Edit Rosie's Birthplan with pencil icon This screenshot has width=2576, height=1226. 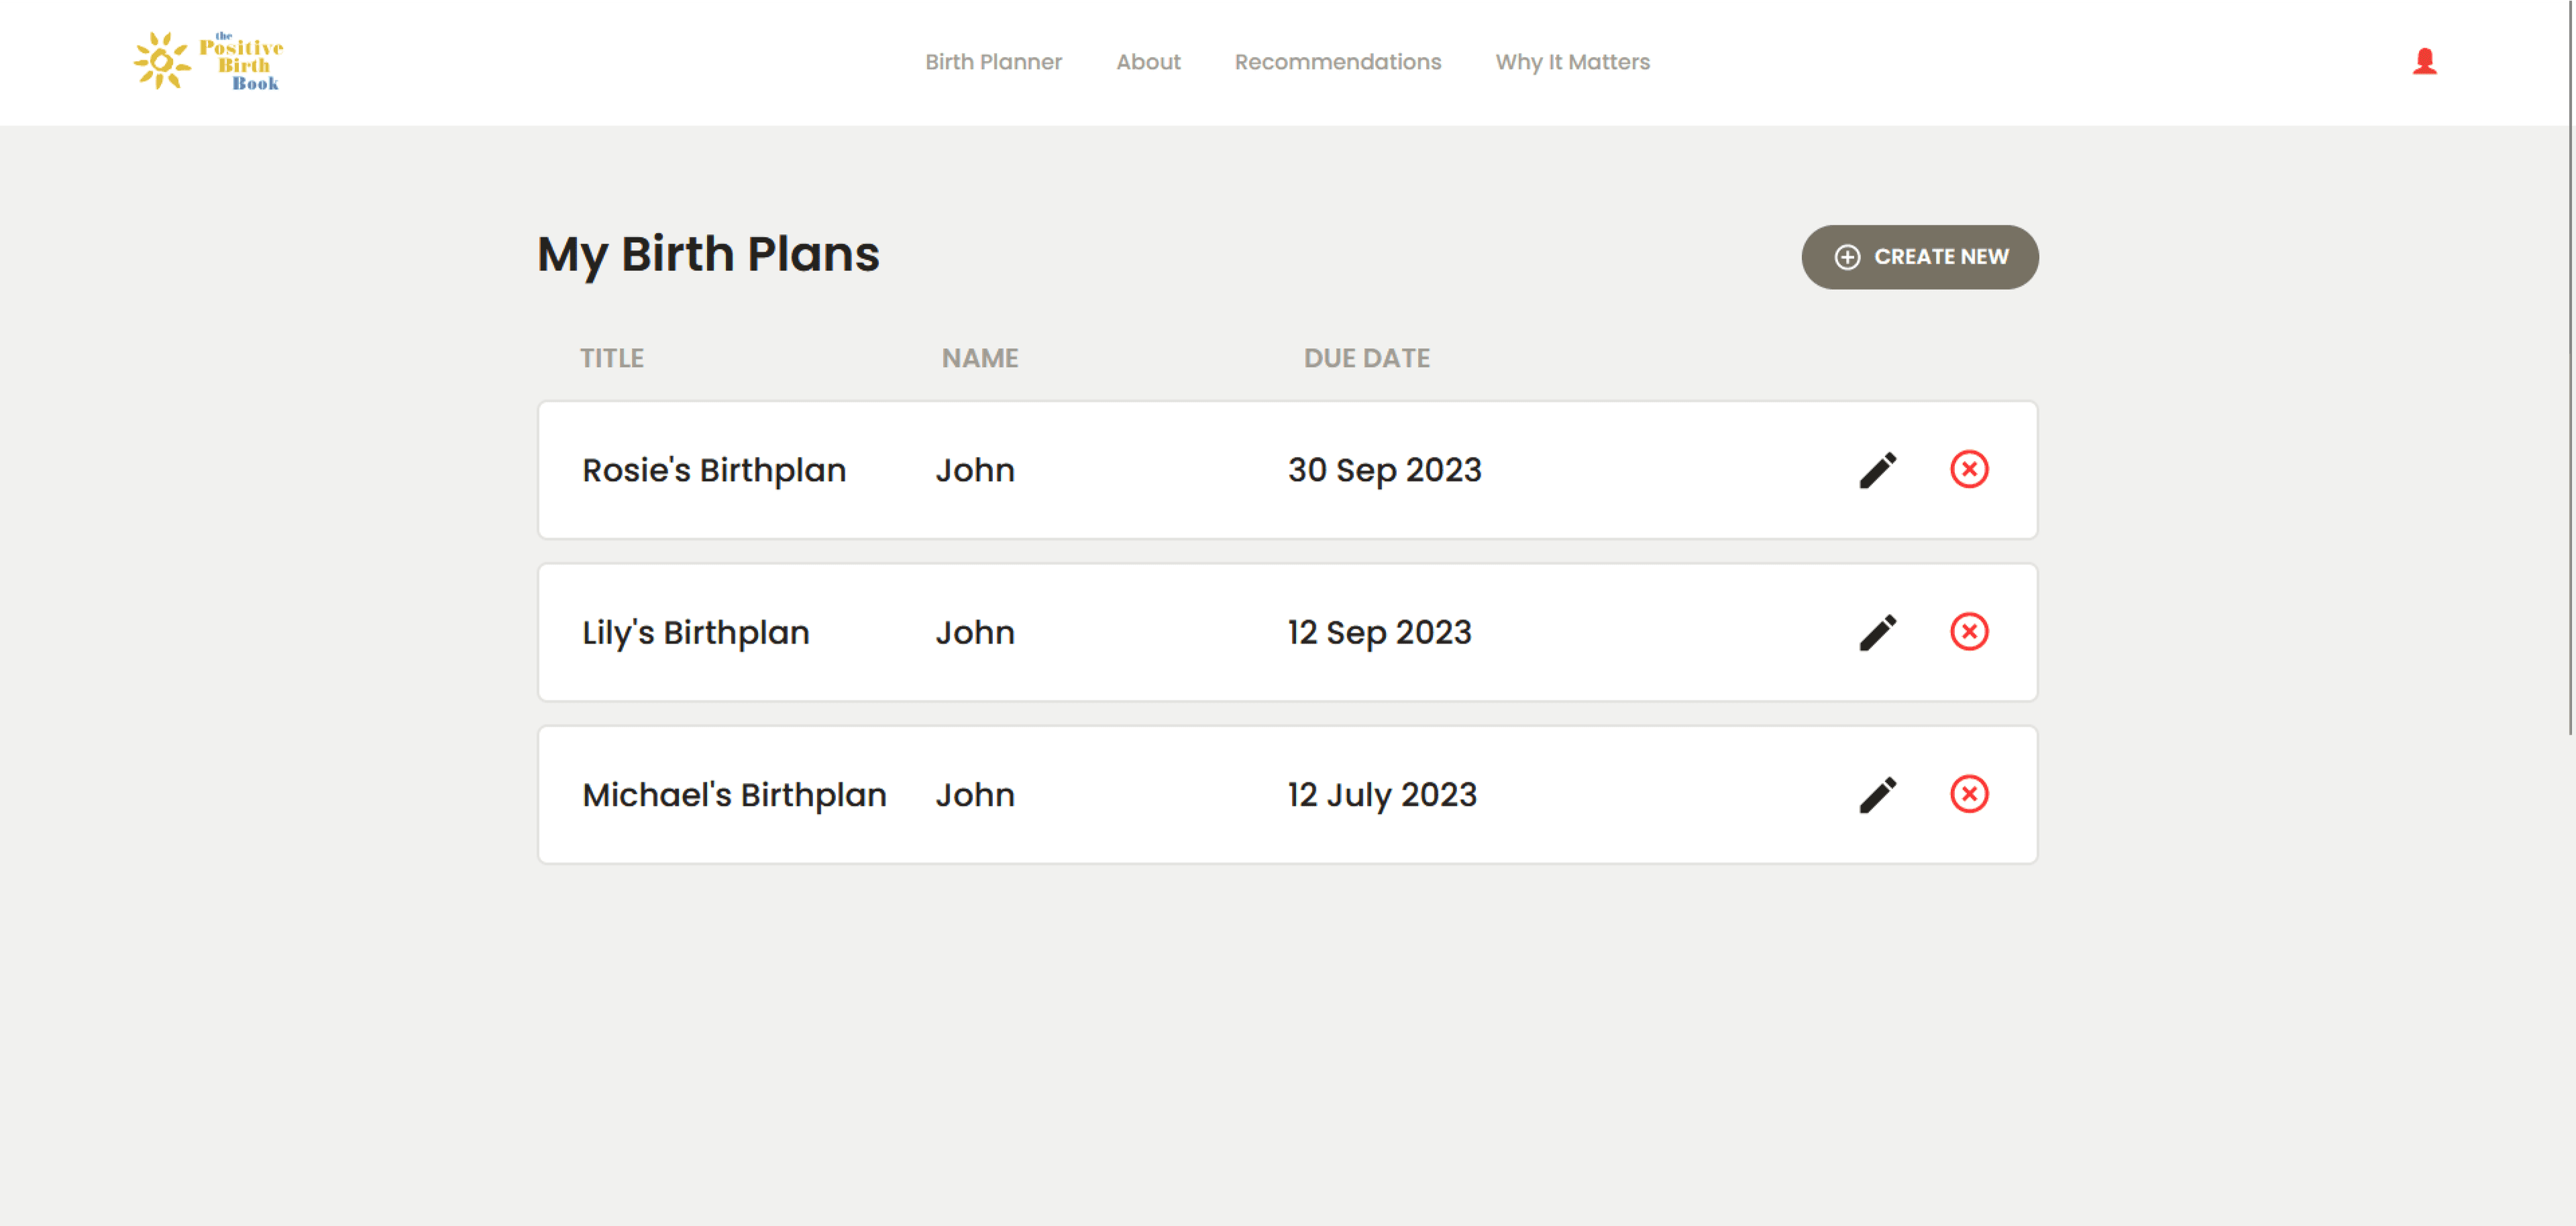point(1877,470)
